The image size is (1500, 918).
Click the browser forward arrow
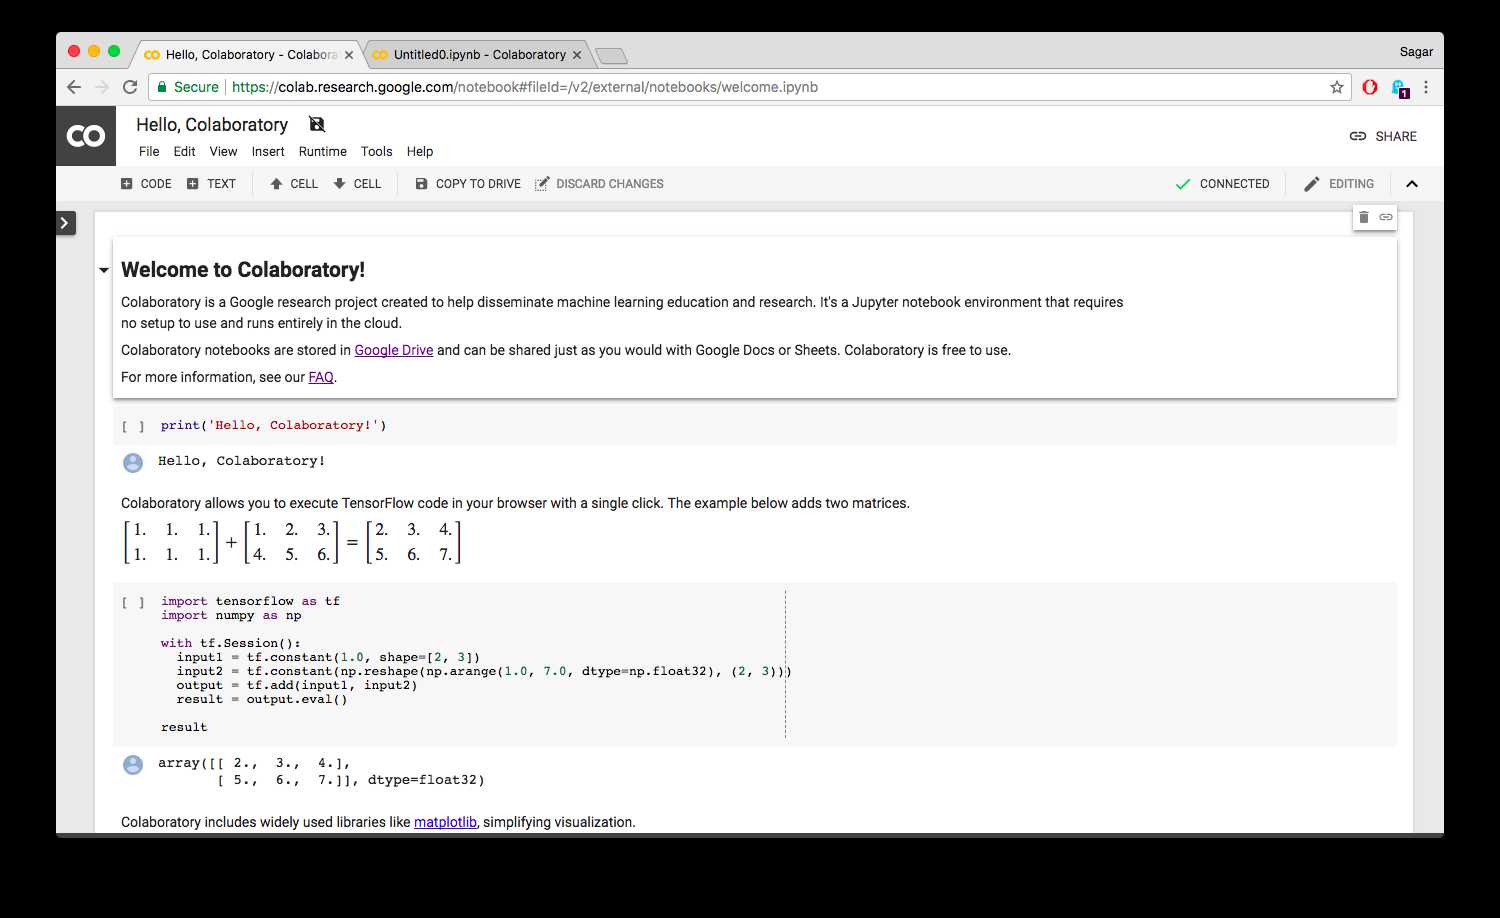click(x=102, y=87)
